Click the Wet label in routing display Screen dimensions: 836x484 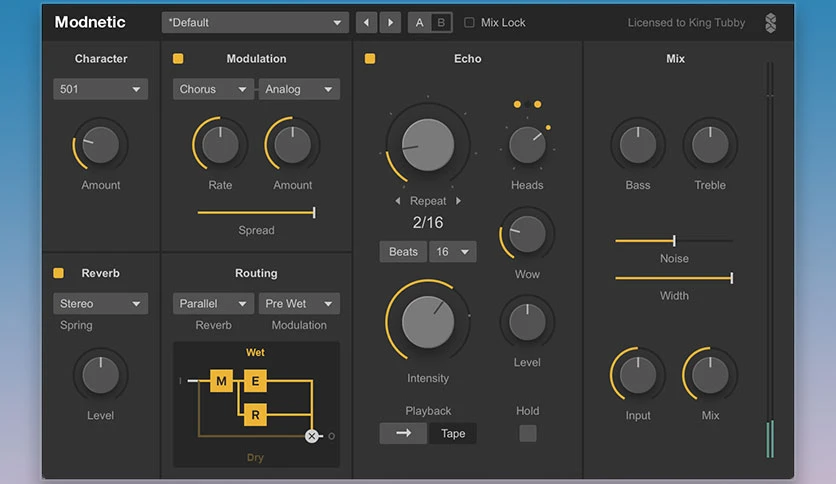coord(255,352)
